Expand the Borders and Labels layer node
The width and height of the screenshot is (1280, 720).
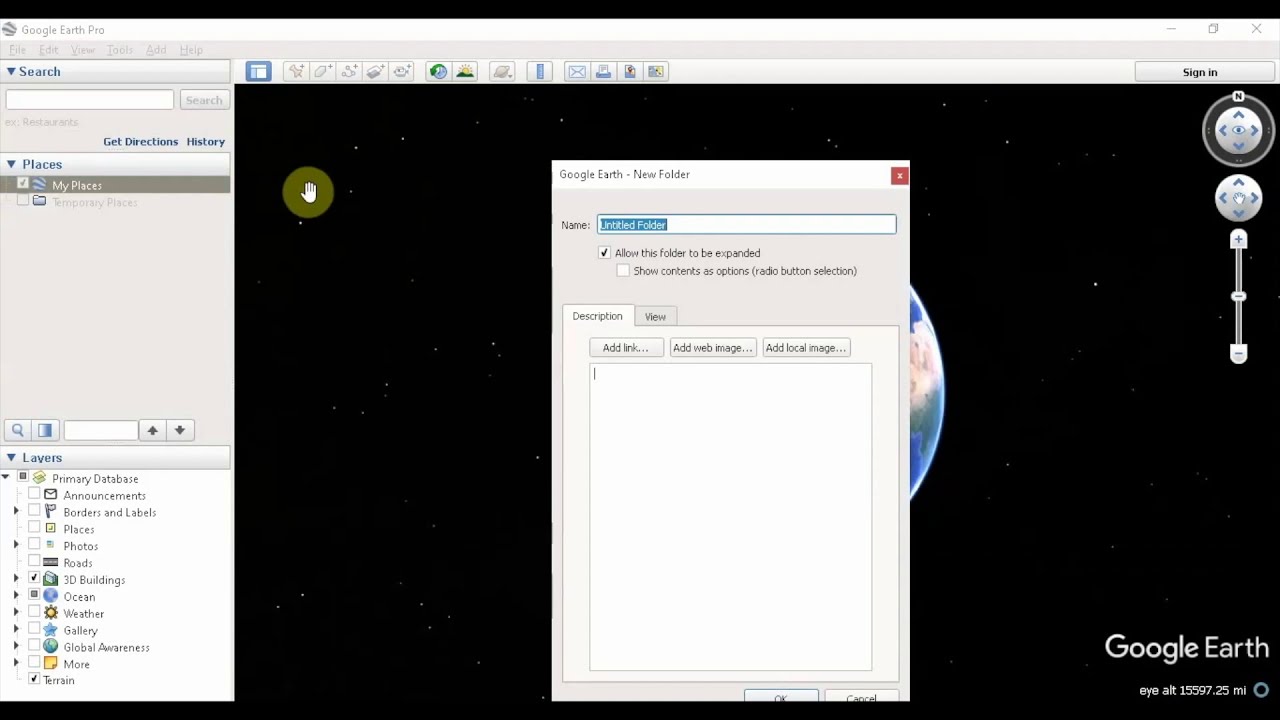click(x=16, y=512)
